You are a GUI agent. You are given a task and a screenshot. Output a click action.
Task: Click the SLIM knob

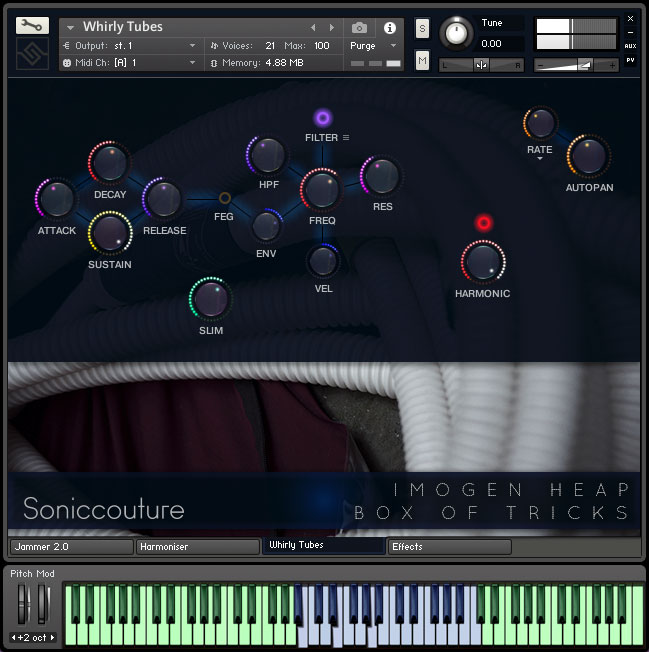tap(211, 299)
